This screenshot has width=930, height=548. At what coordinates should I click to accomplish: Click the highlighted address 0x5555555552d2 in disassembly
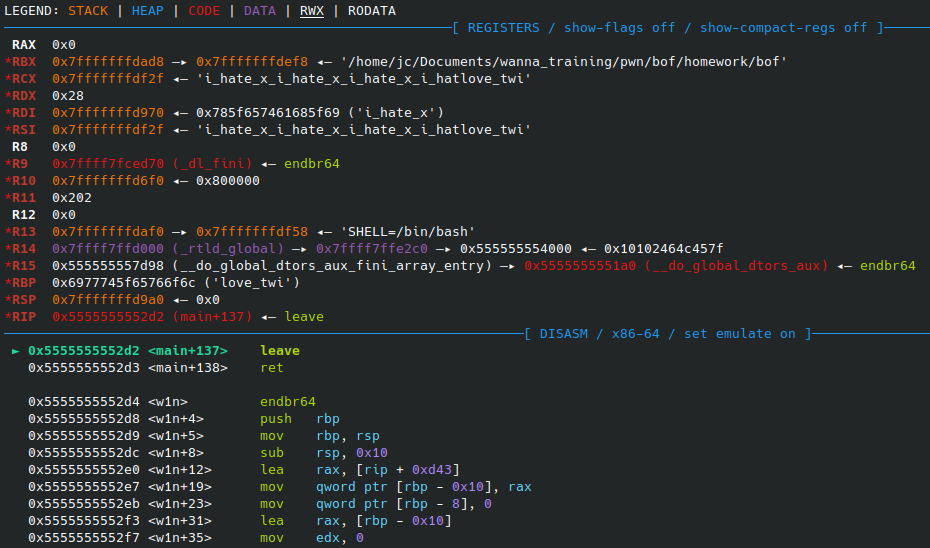84,351
